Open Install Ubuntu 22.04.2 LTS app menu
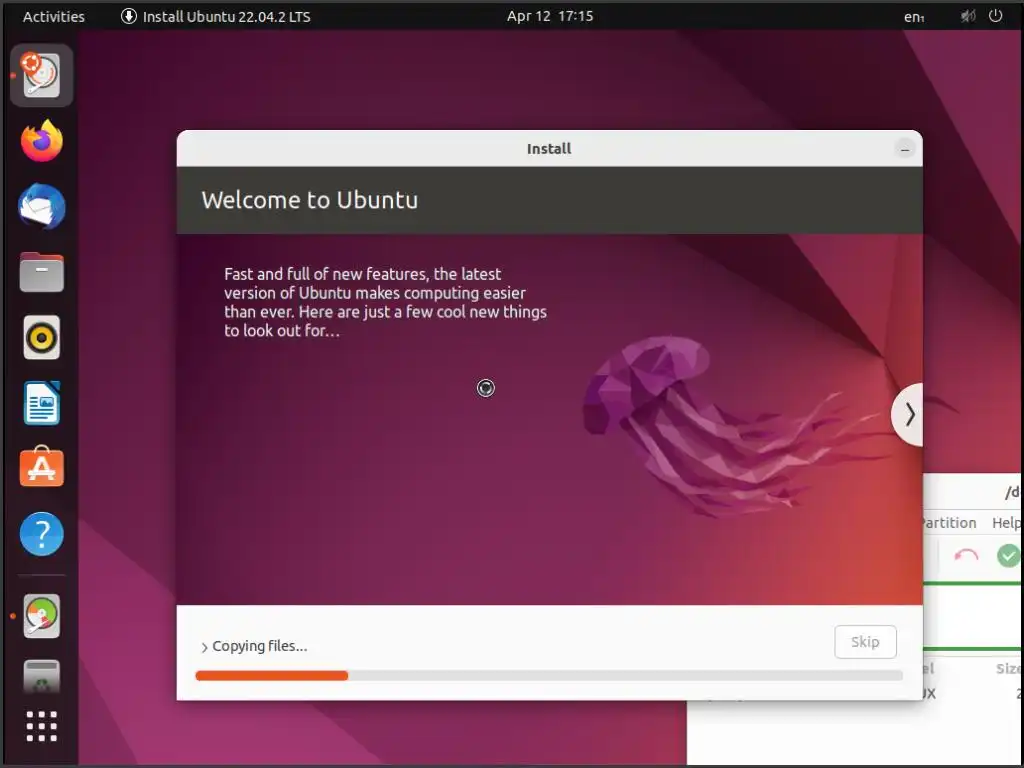Image resolution: width=1024 pixels, height=768 pixels. 216,16
